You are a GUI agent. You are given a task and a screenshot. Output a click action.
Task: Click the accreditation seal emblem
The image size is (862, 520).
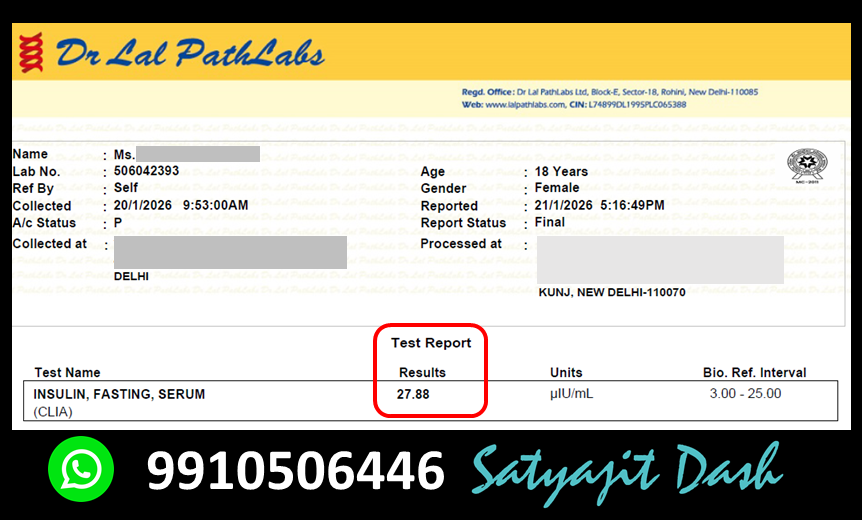pos(806,166)
